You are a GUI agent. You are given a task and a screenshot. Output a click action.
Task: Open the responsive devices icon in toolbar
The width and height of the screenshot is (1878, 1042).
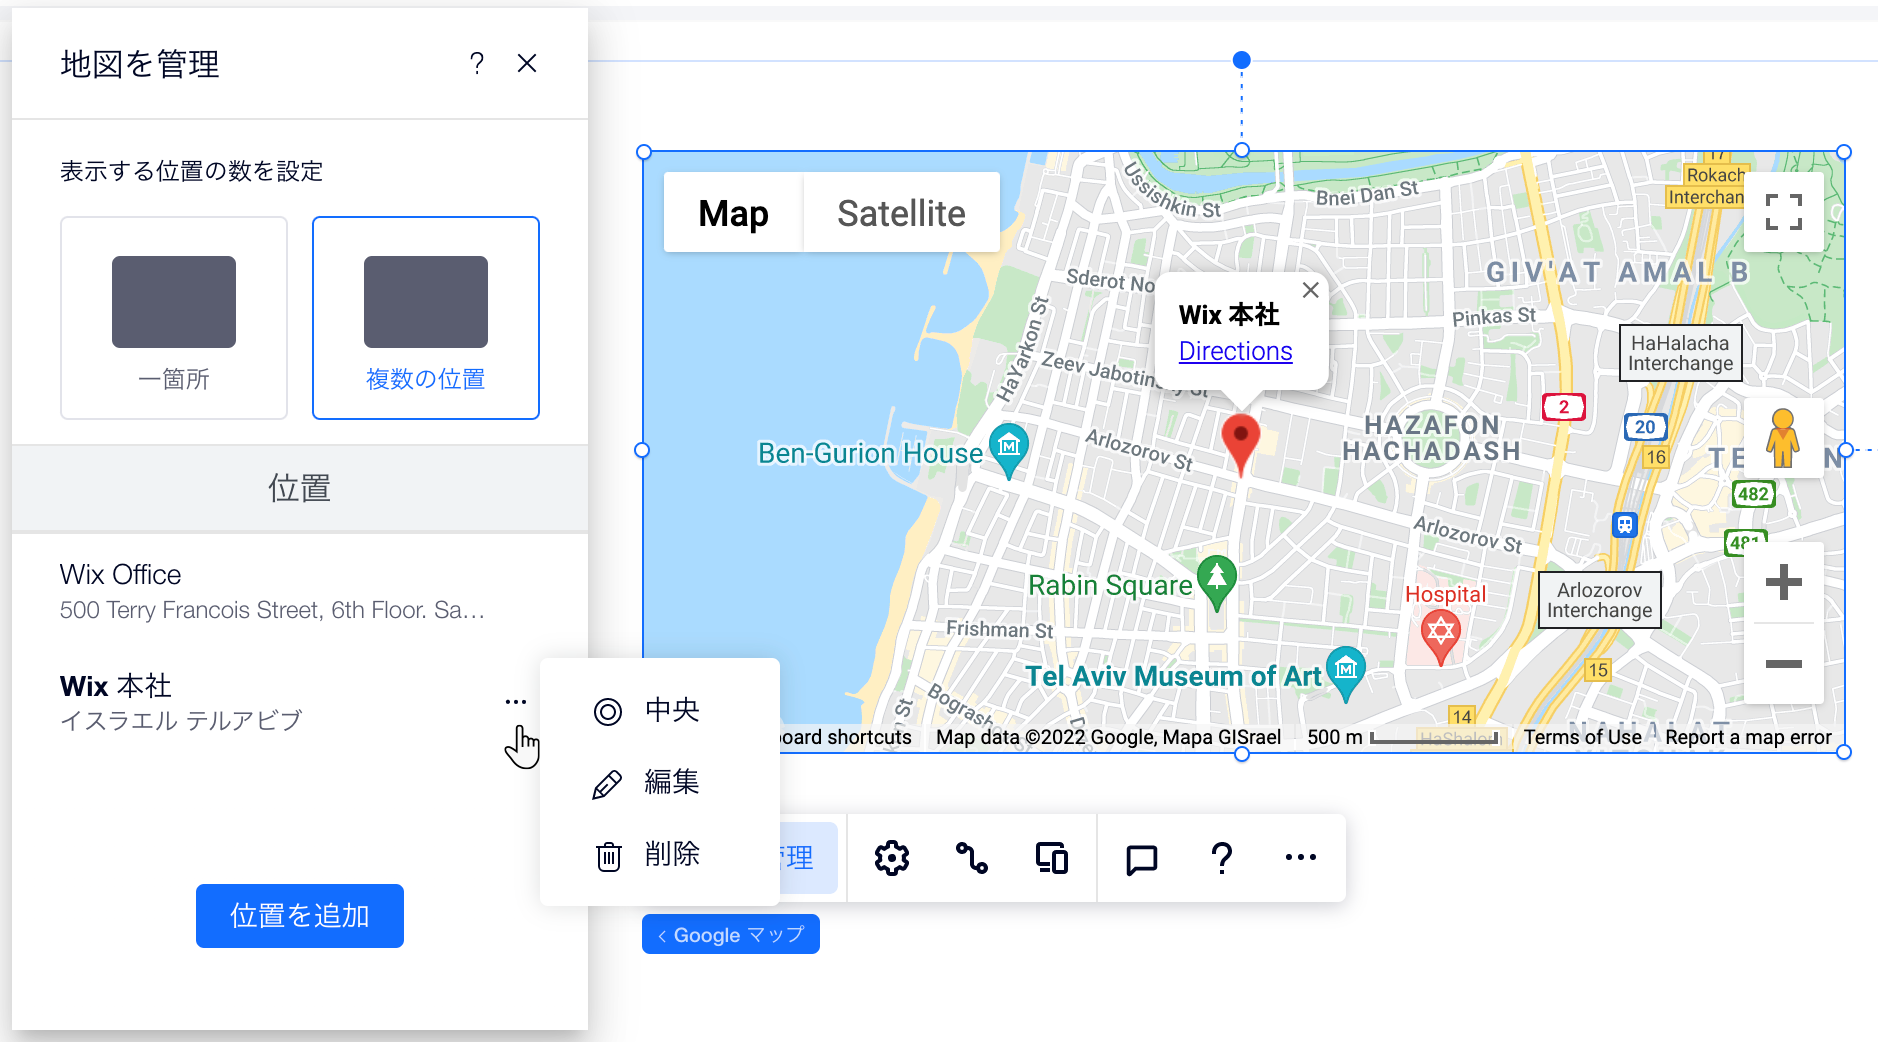(x=1052, y=858)
